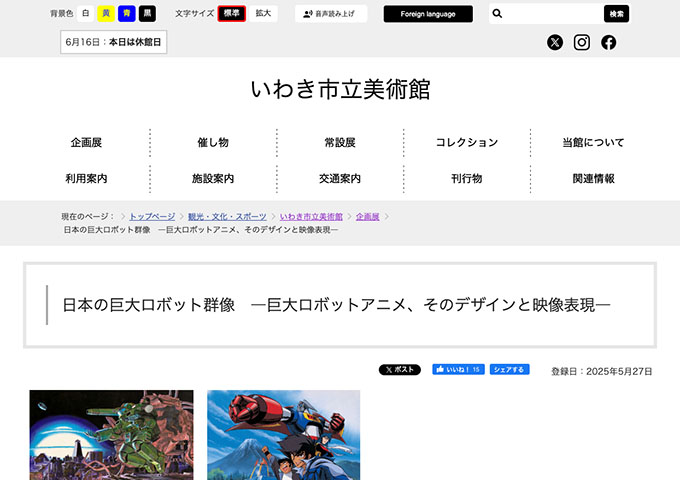This screenshot has width=680, height=480.
Task: Open the Mazinger and Mt. Fuji thumbnail
Action: [284, 435]
